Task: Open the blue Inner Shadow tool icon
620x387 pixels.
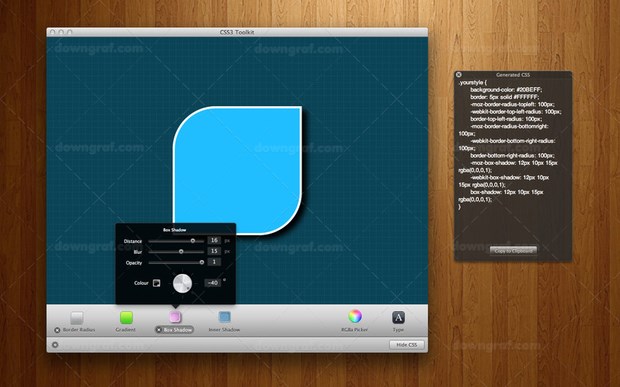Action: click(225, 317)
